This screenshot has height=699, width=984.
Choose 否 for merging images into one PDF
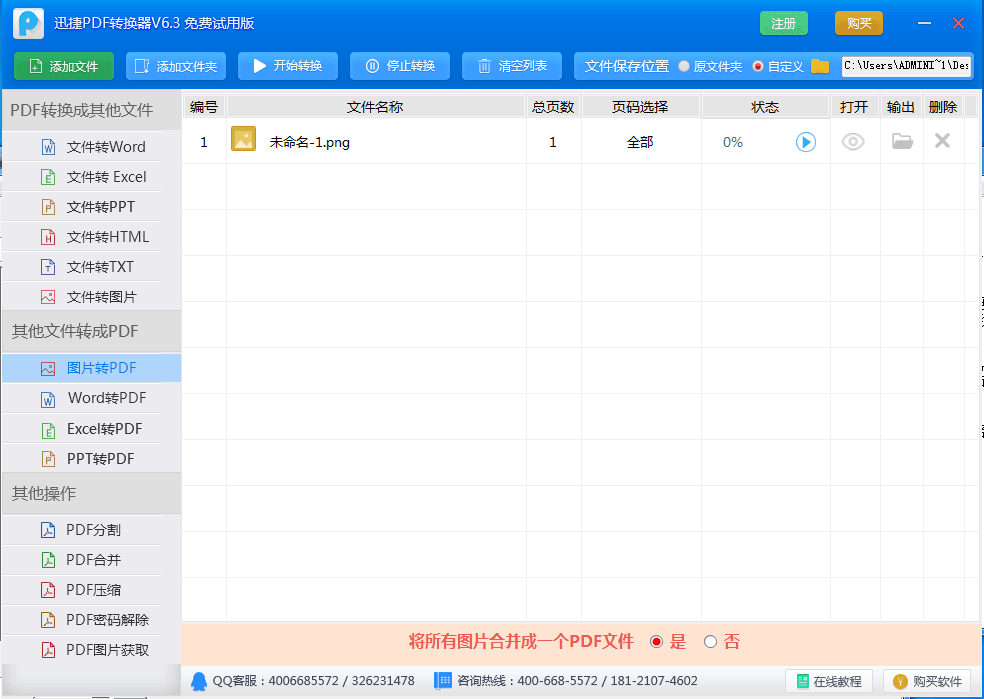tap(710, 642)
